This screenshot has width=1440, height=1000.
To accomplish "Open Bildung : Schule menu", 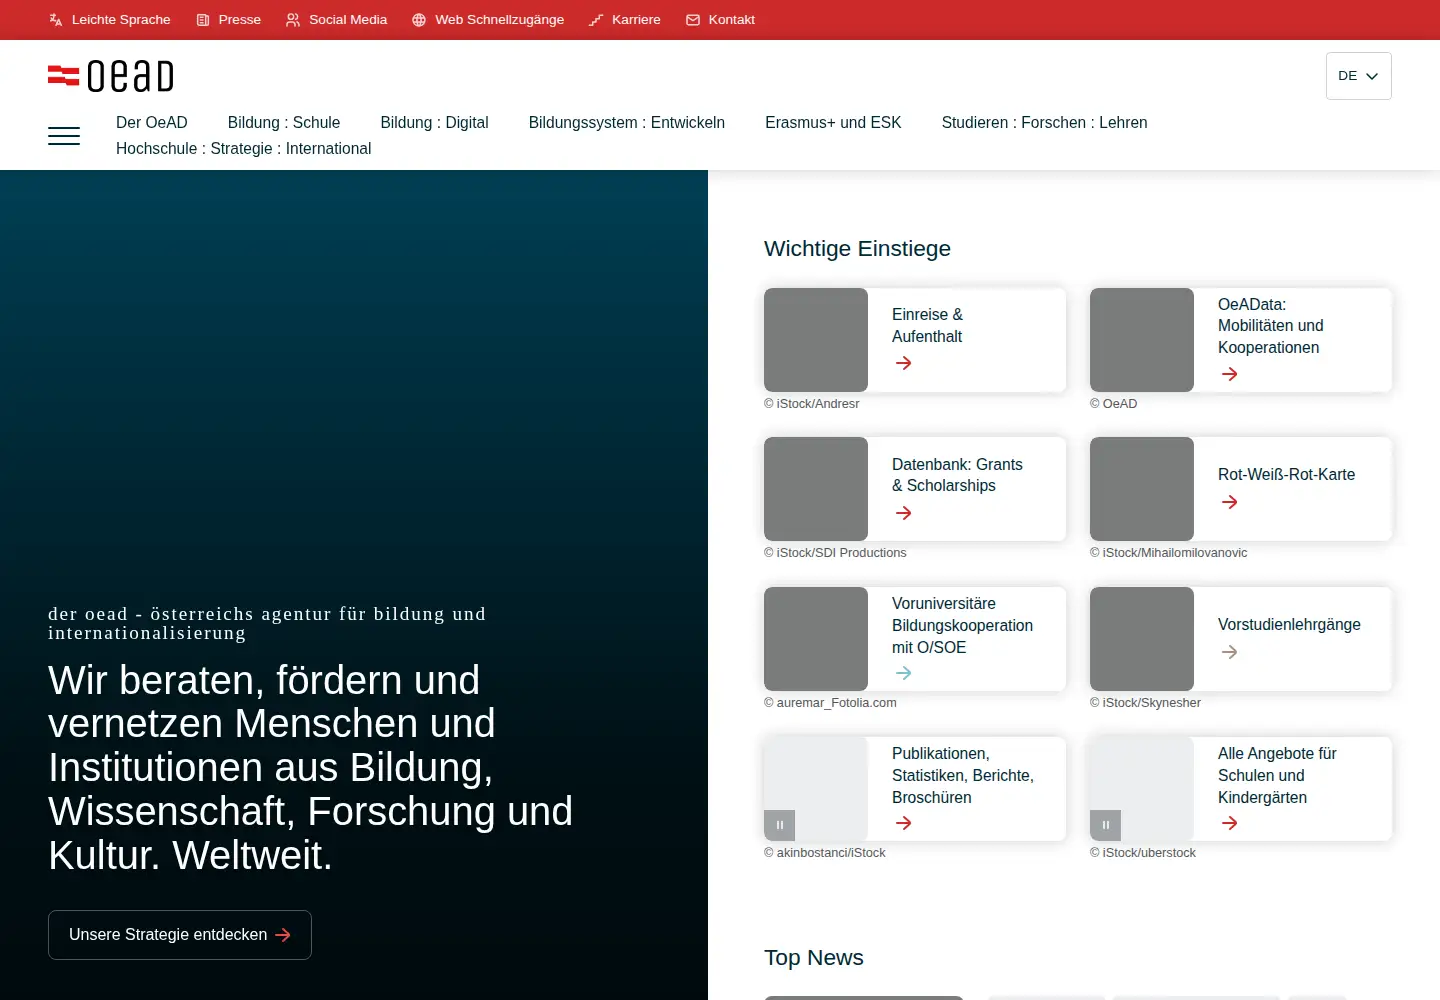I will (284, 122).
